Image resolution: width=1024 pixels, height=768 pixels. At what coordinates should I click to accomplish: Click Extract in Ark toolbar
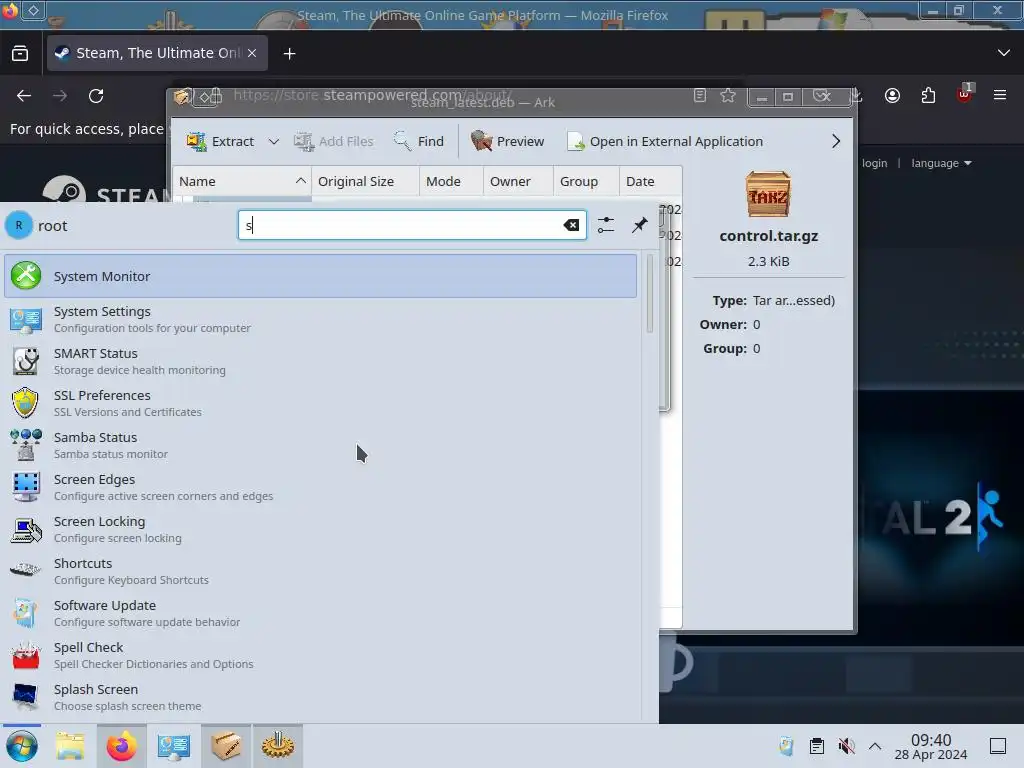click(220, 141)
